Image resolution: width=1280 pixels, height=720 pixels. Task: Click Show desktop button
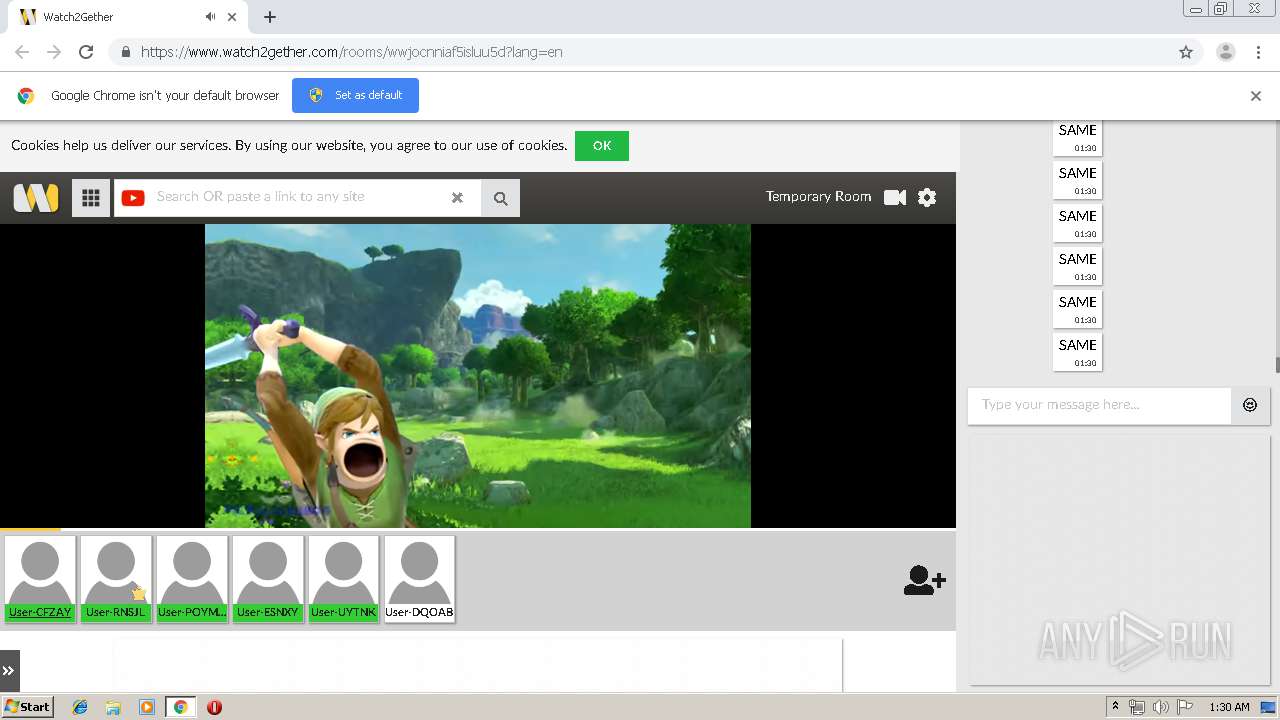click(x=1268, y=707)
